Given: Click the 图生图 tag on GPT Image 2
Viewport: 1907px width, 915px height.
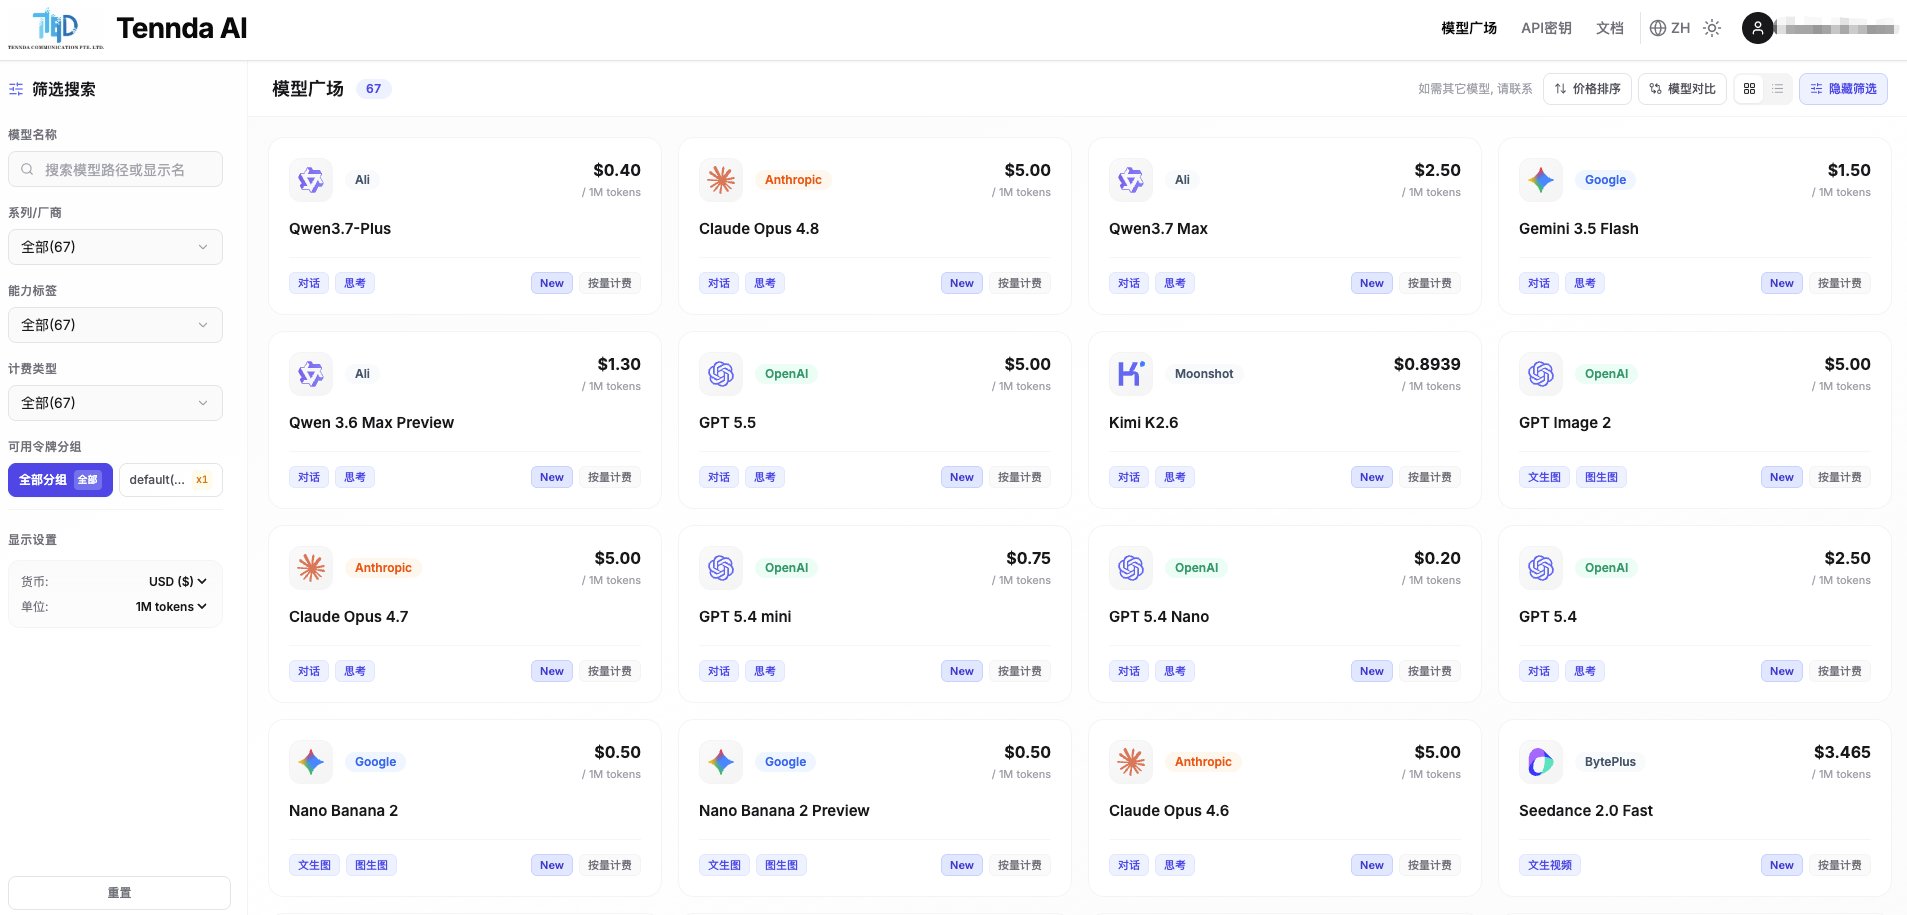Looking at the screenshot, I should 1601,477.
